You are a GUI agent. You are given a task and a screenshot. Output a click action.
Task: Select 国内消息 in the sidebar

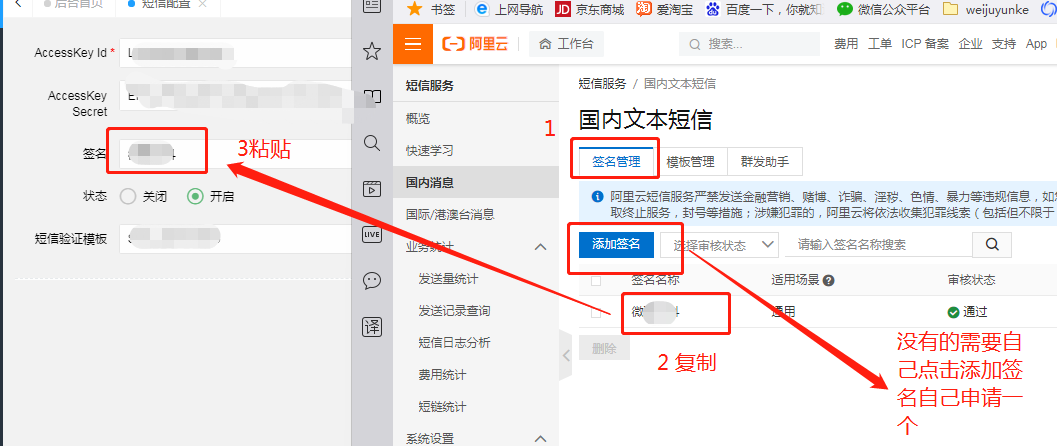pyautogui.click(x=476, y=182)
